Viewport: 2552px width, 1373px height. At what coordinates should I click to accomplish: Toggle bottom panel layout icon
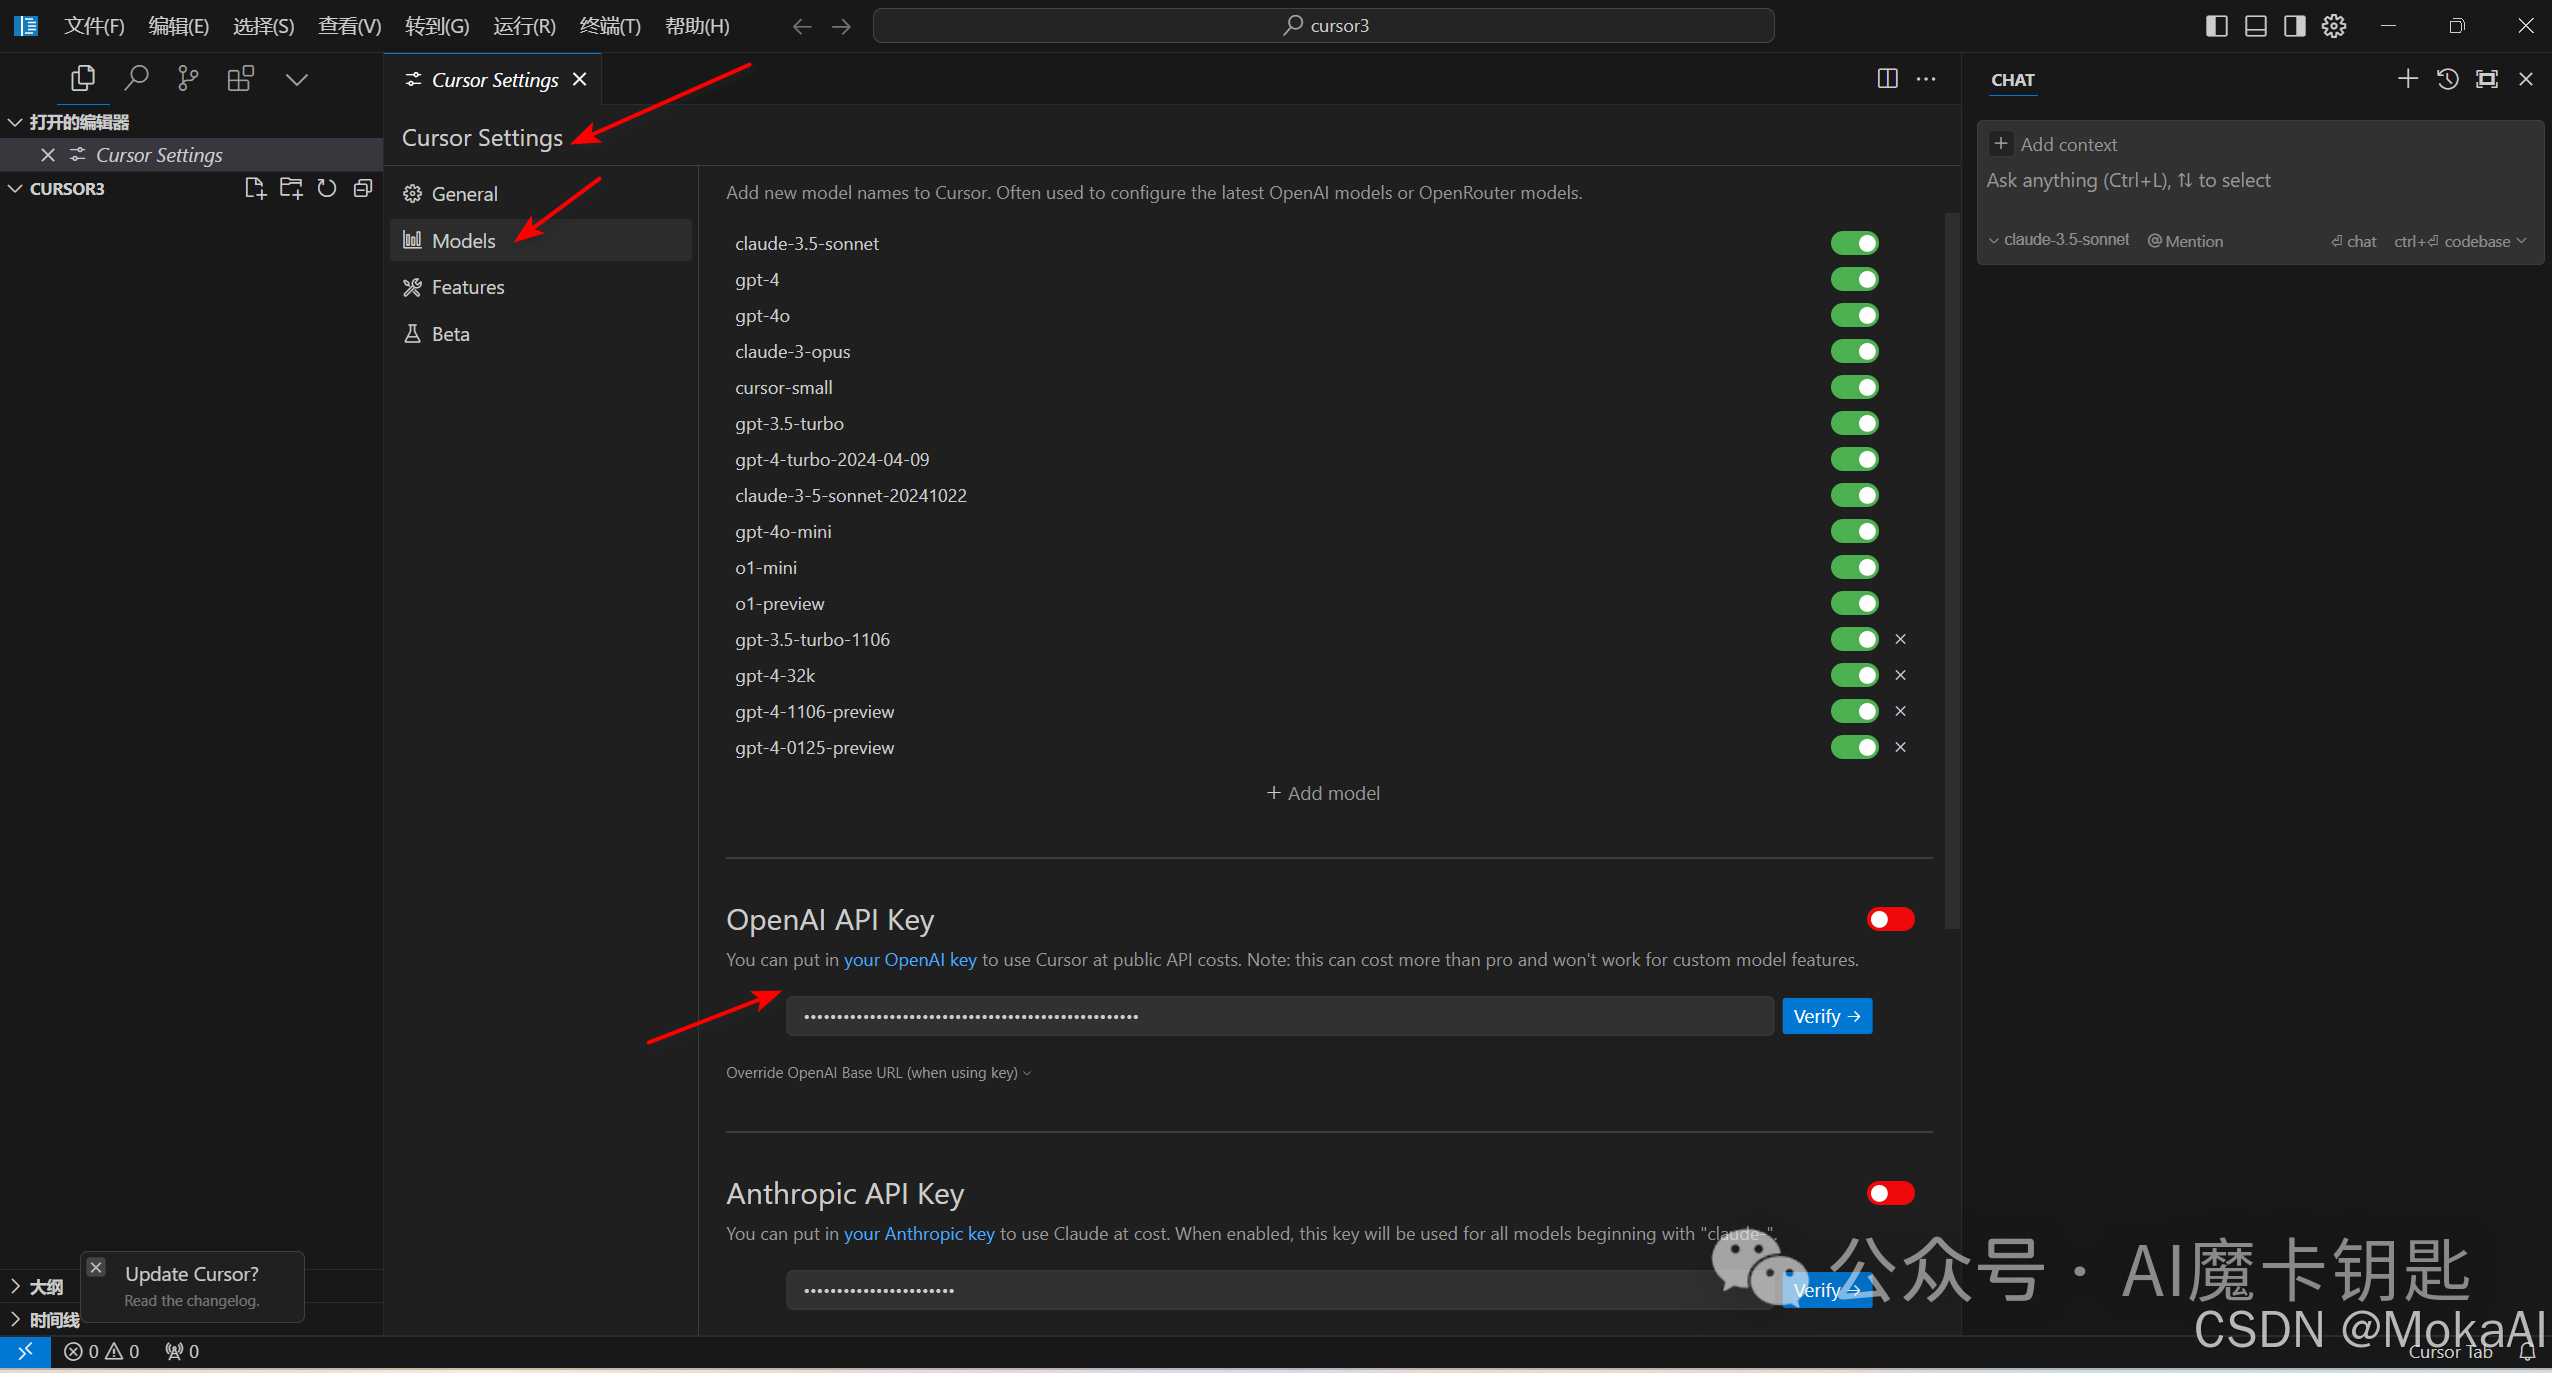[x=2255, y=26]
